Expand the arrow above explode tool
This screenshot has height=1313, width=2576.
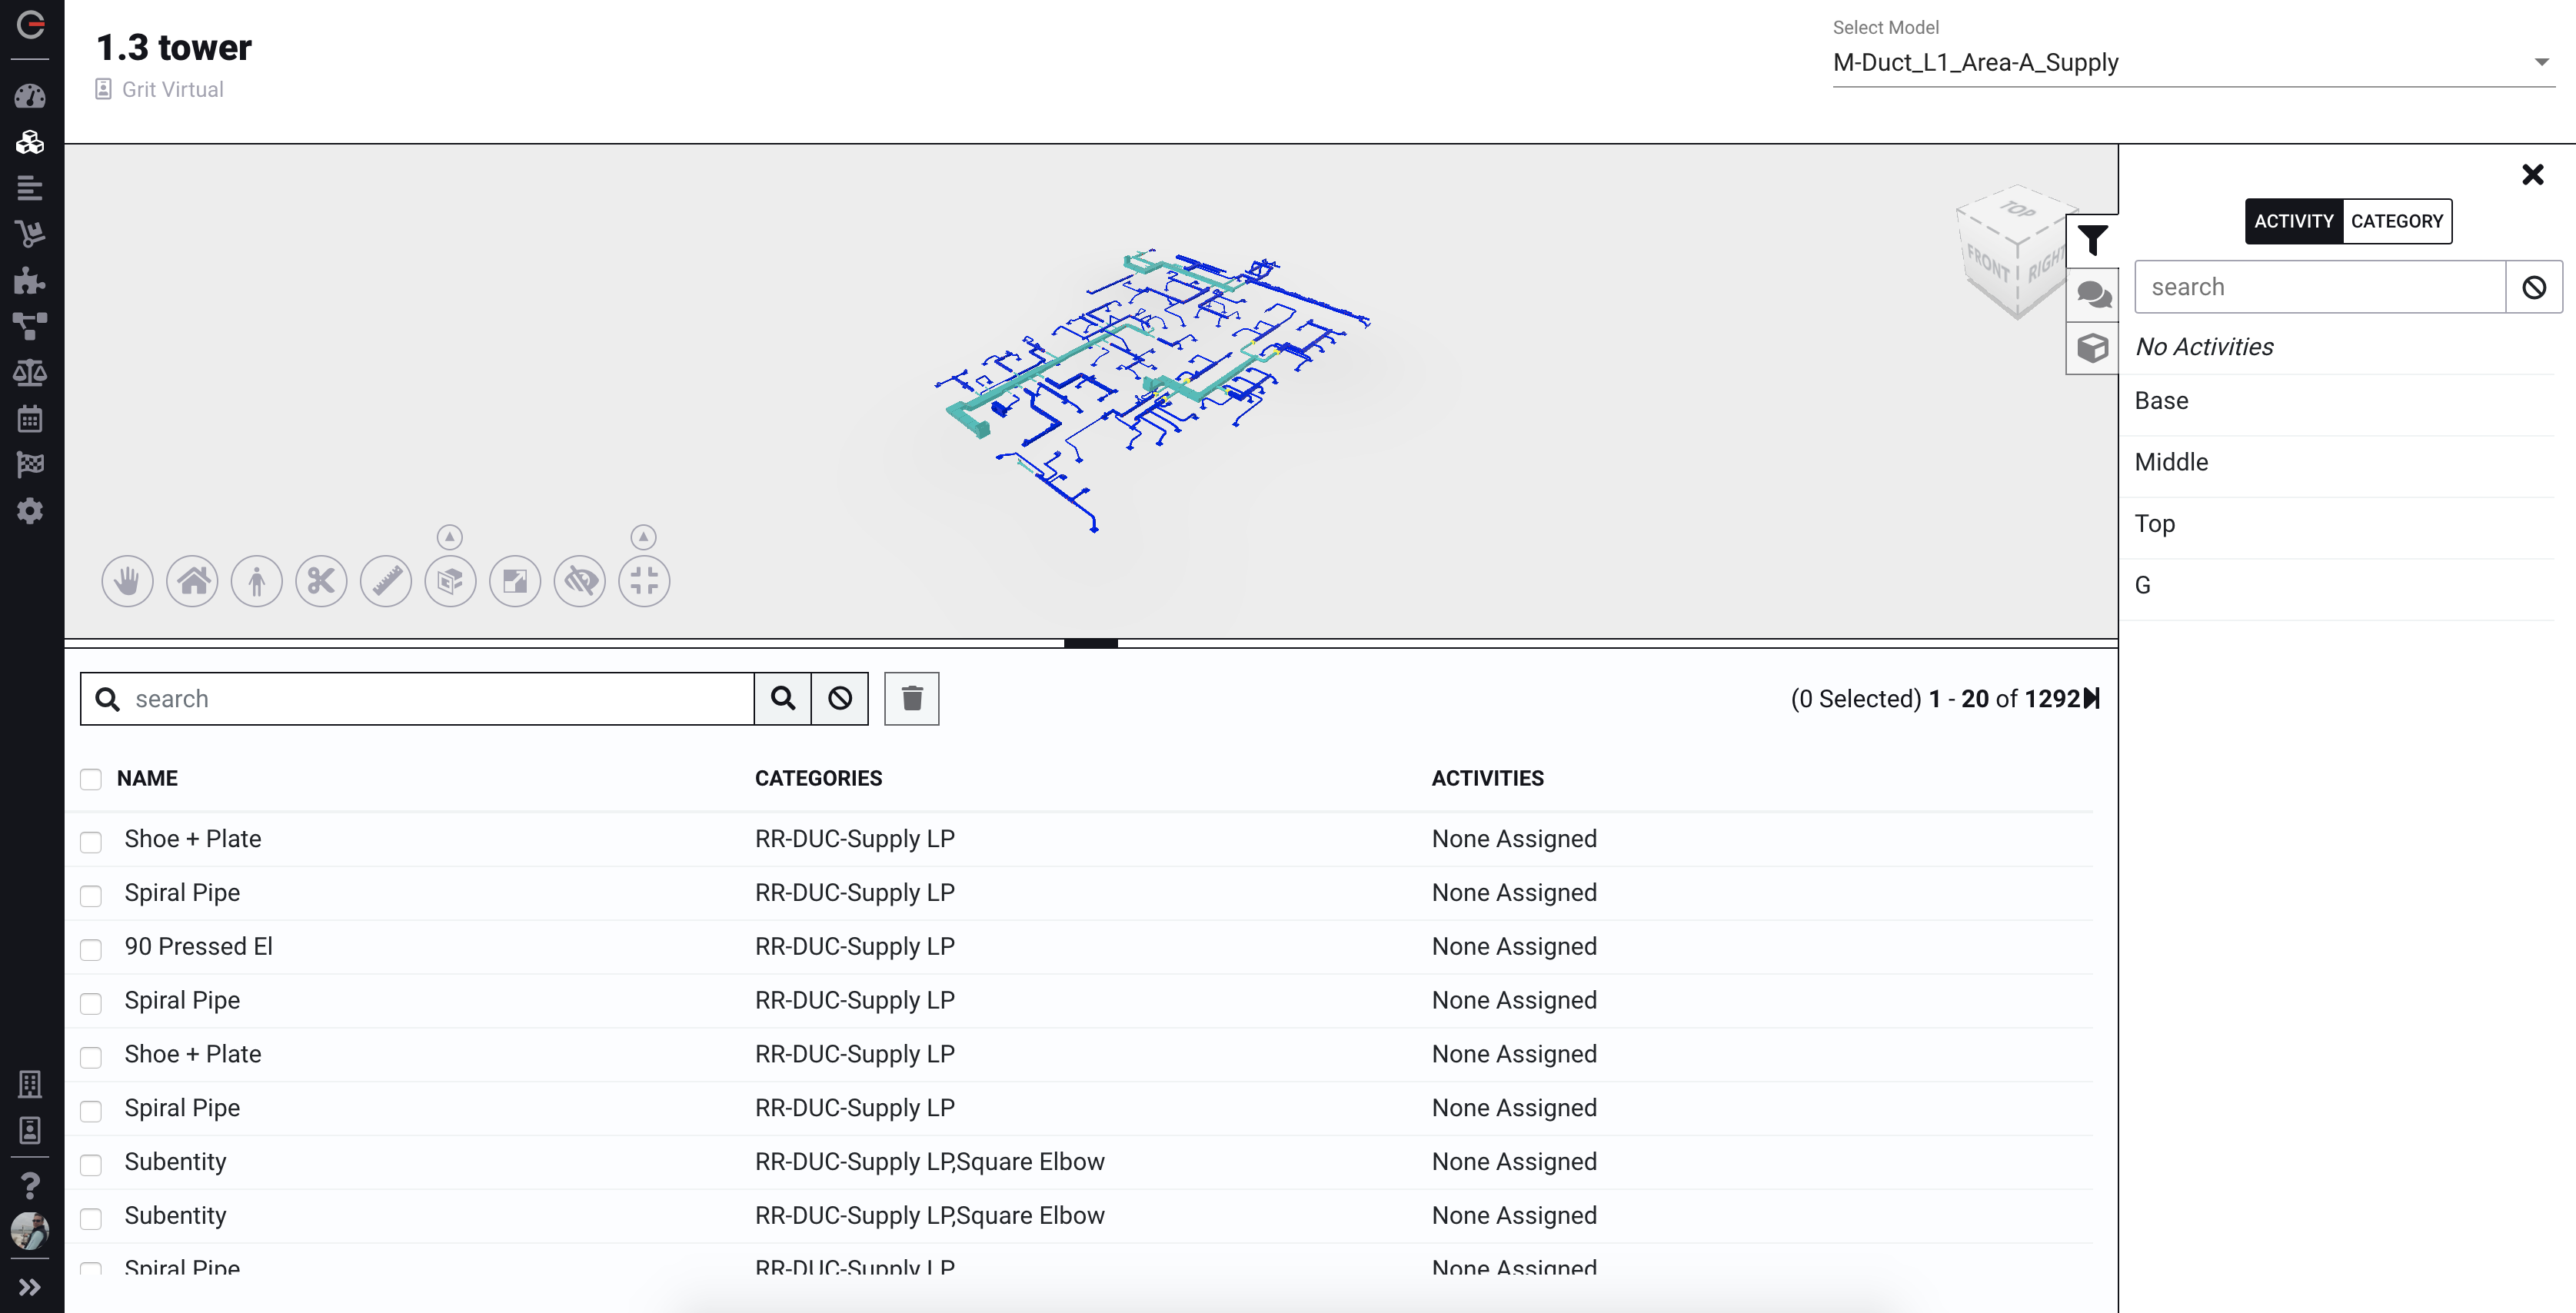[x=450, y=537]
